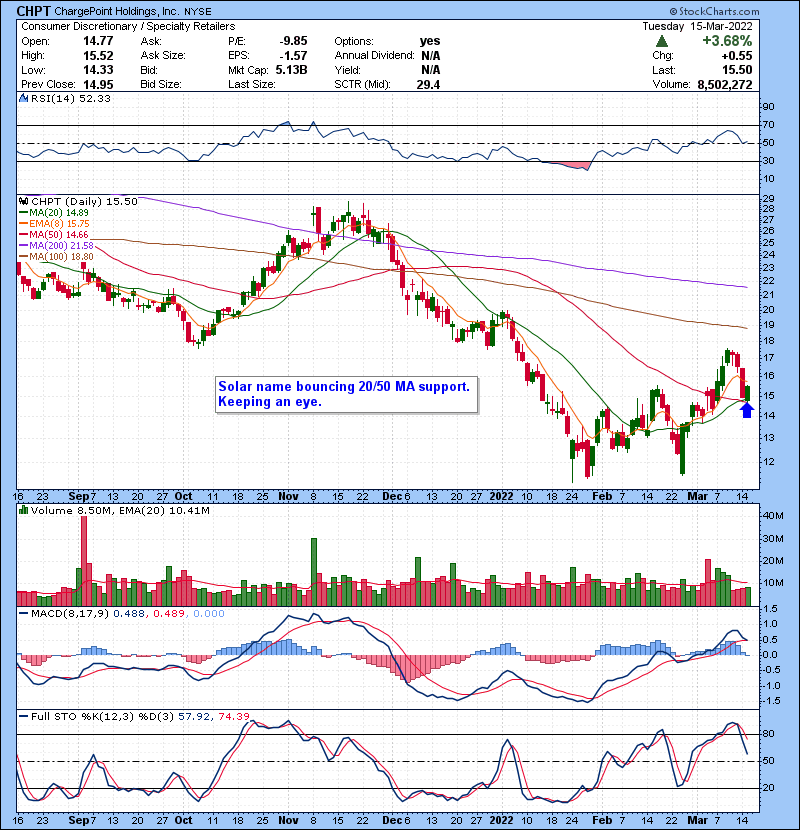This screenshot has height=830, width=800.
Task: Click the Volume value 8,502,272
Action: 725,85
